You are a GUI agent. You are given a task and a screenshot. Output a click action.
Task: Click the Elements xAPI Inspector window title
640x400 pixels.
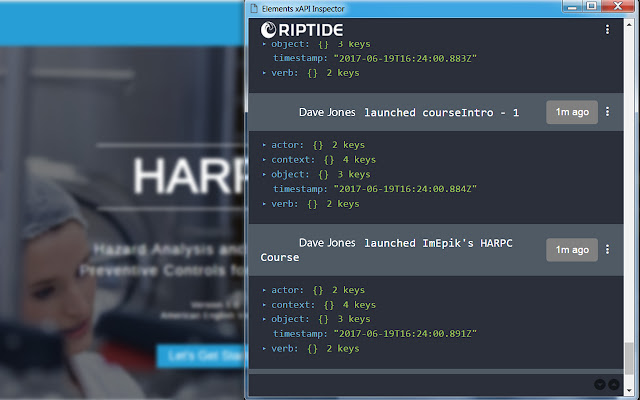tap(303, 9)
